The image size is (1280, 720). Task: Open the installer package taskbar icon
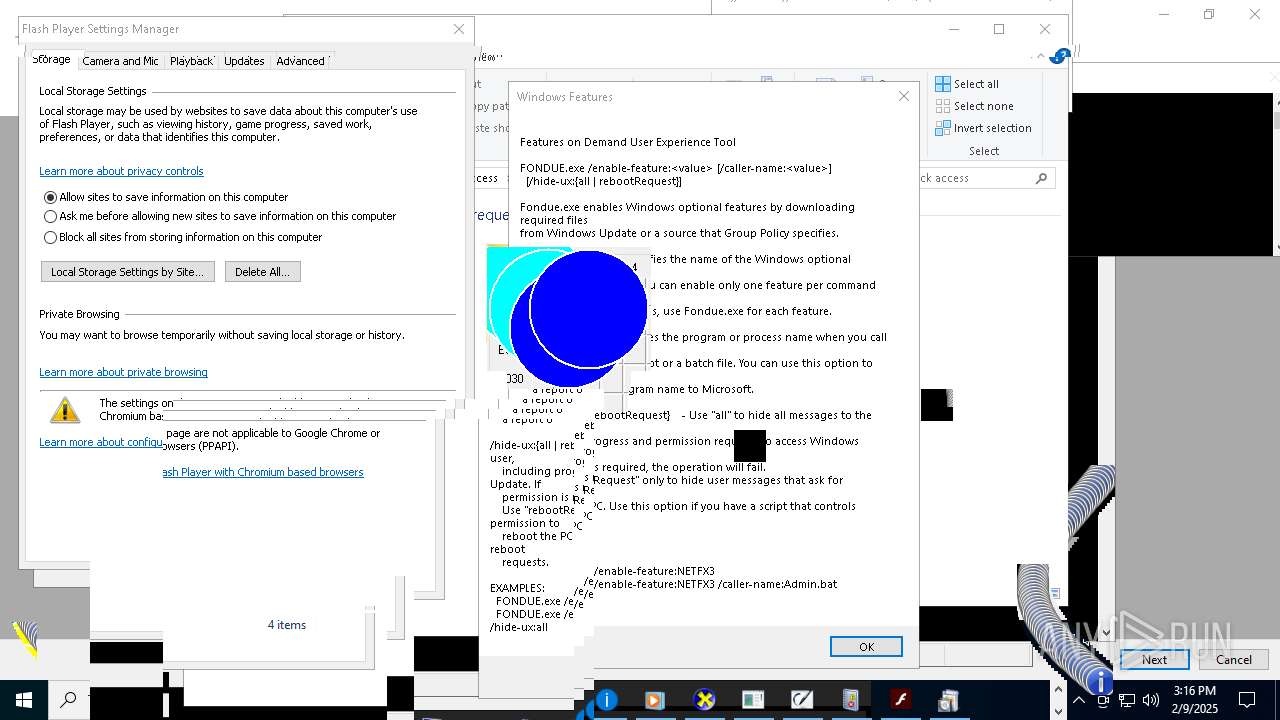coord(949,700)
